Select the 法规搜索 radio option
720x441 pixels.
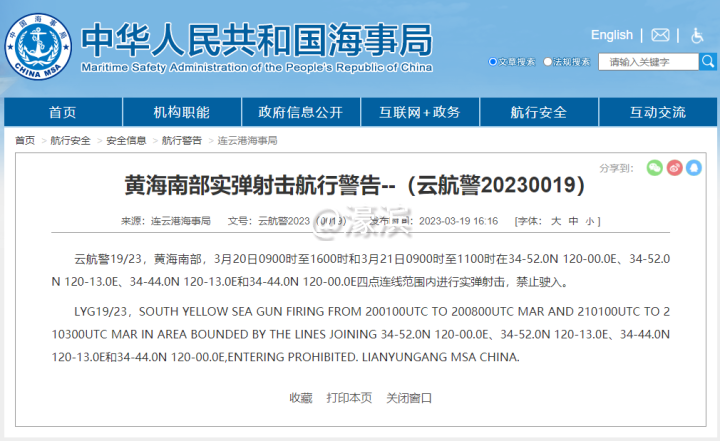coord(547,62)
